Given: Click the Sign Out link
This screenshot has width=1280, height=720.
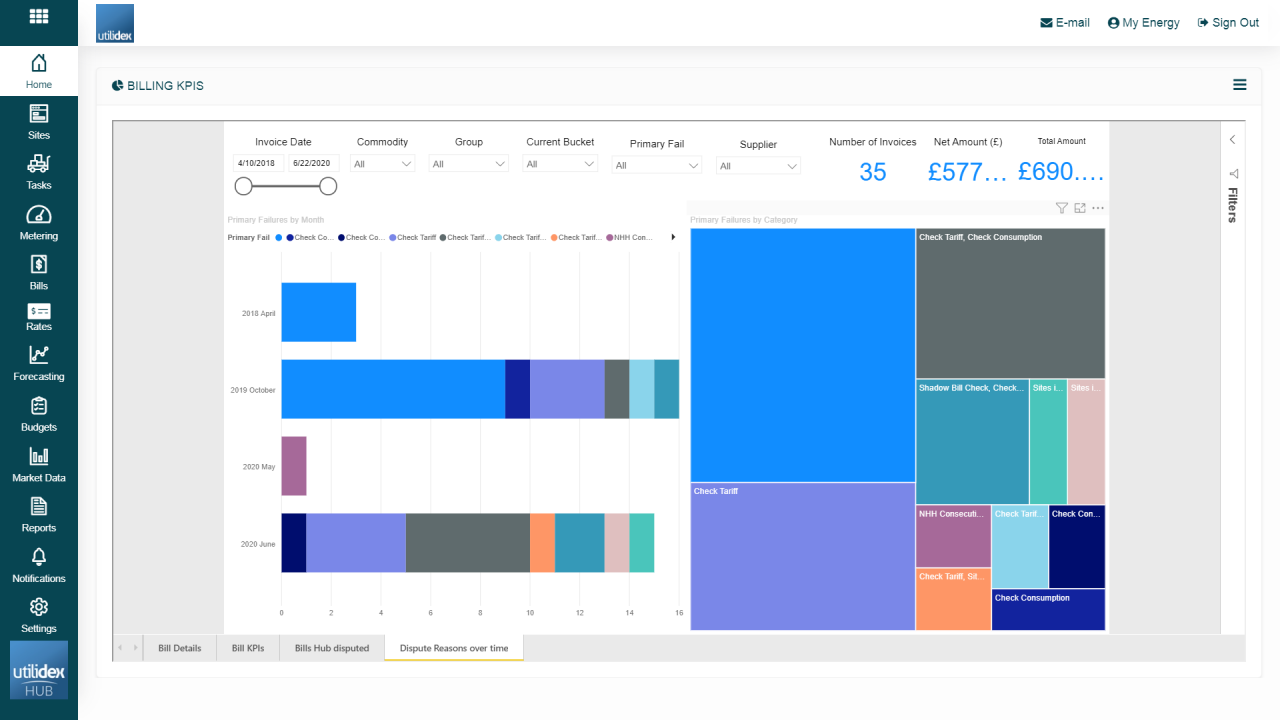Looking at the screenshot, I should 1228,22.
